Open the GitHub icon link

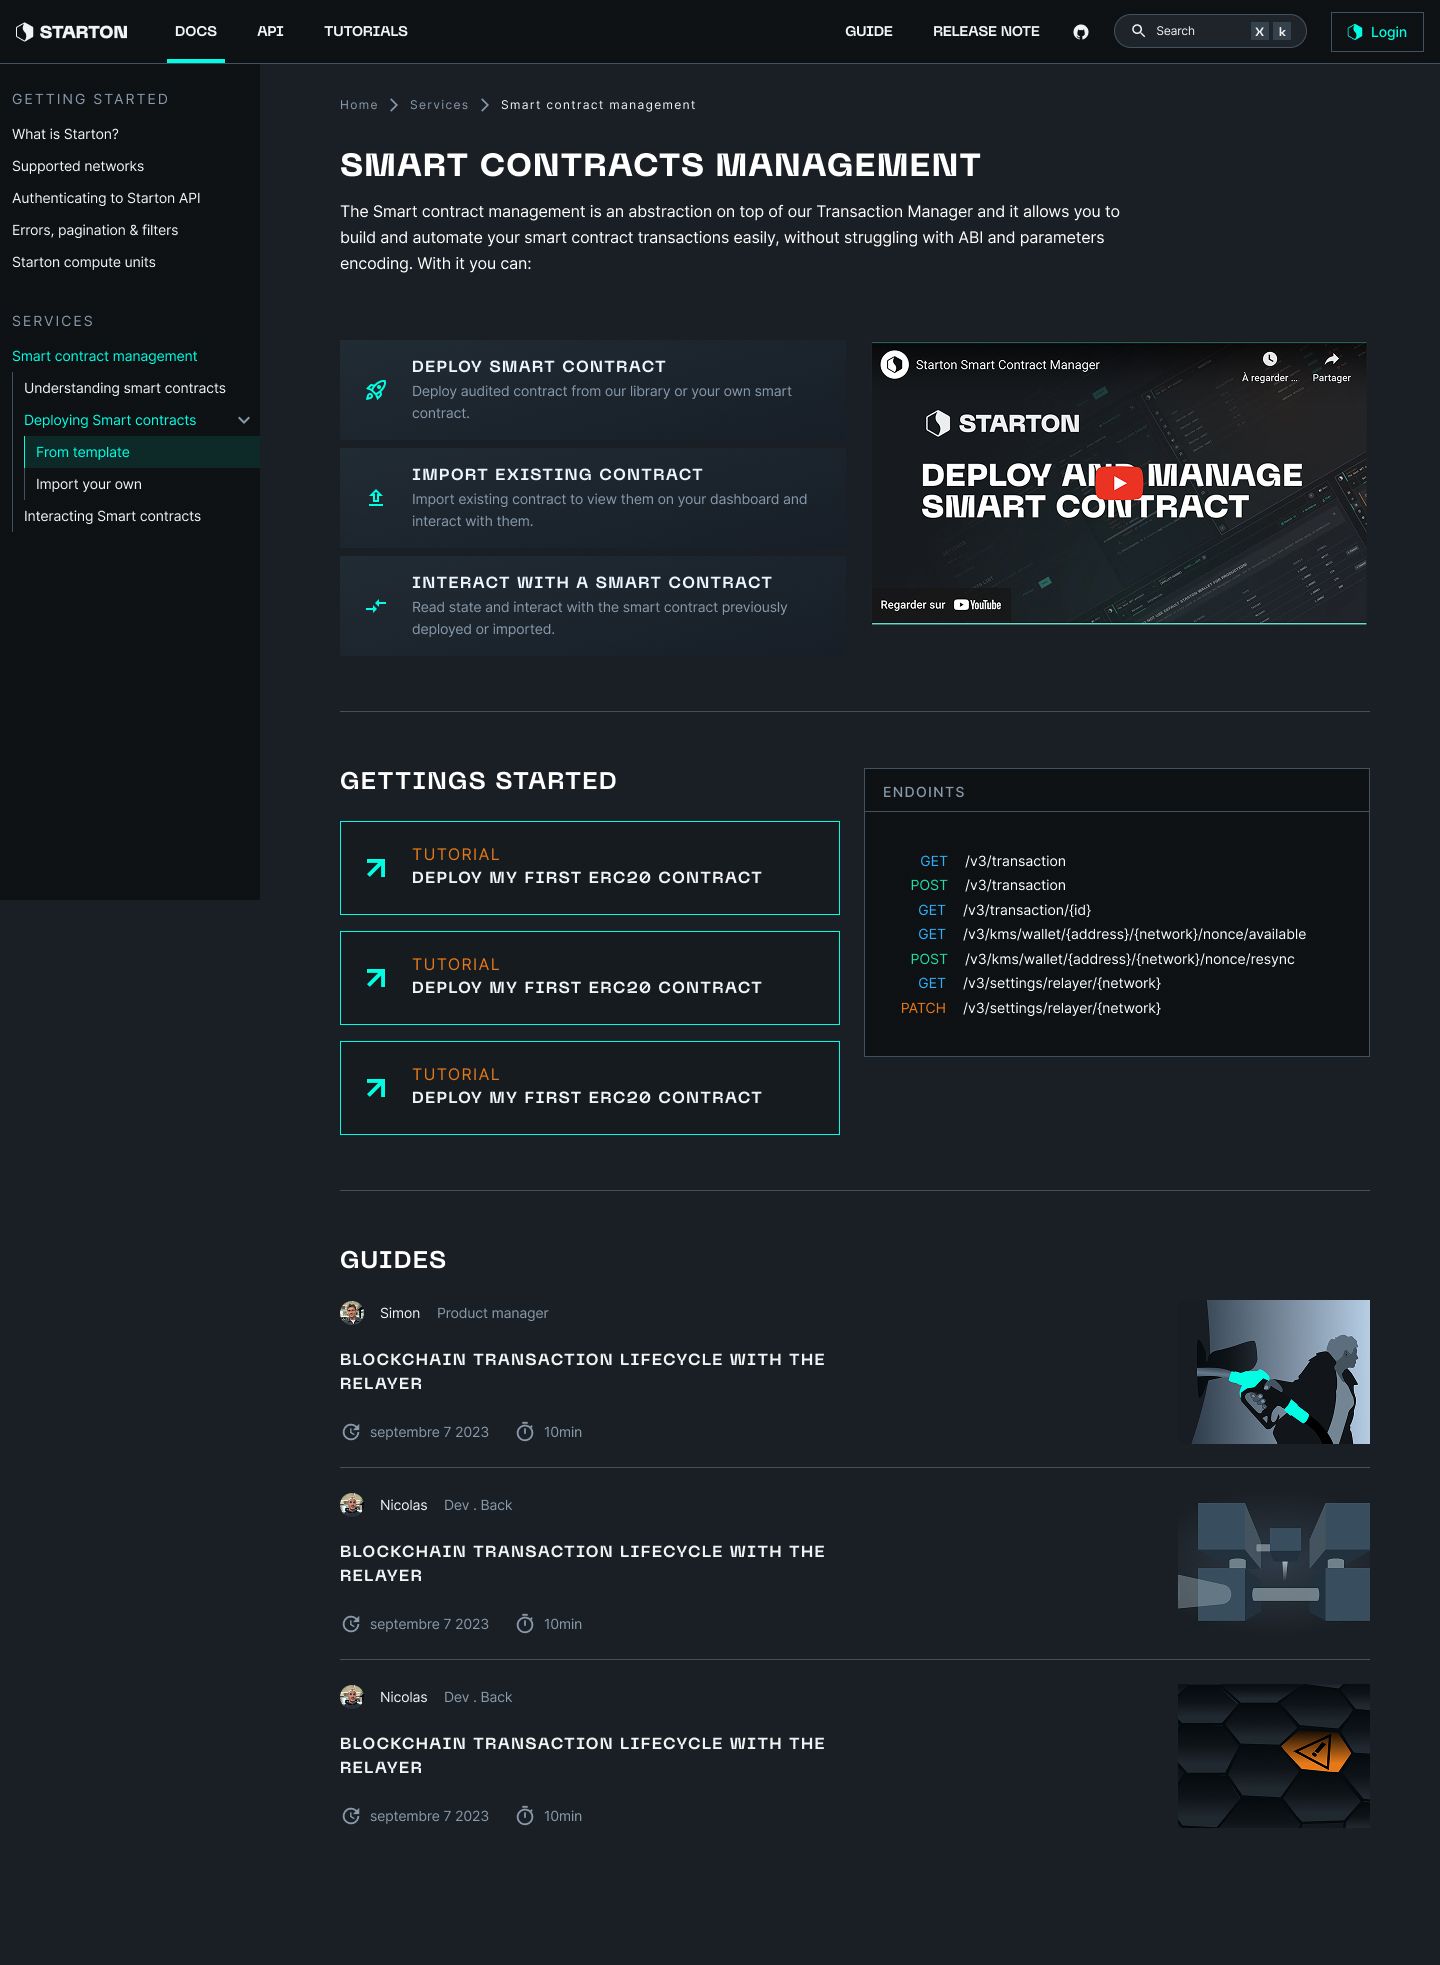tap(1081, 32)
